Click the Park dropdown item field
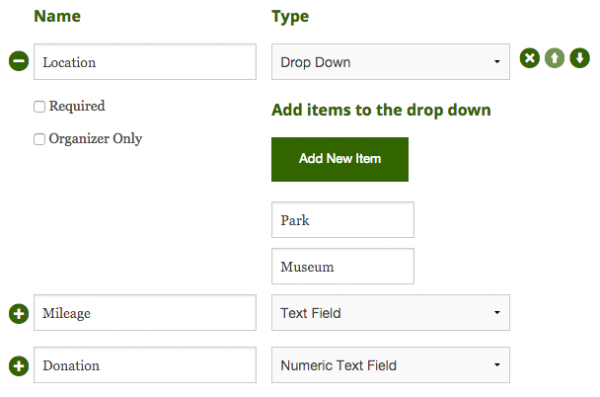The image size is (600, 397). 343,220
